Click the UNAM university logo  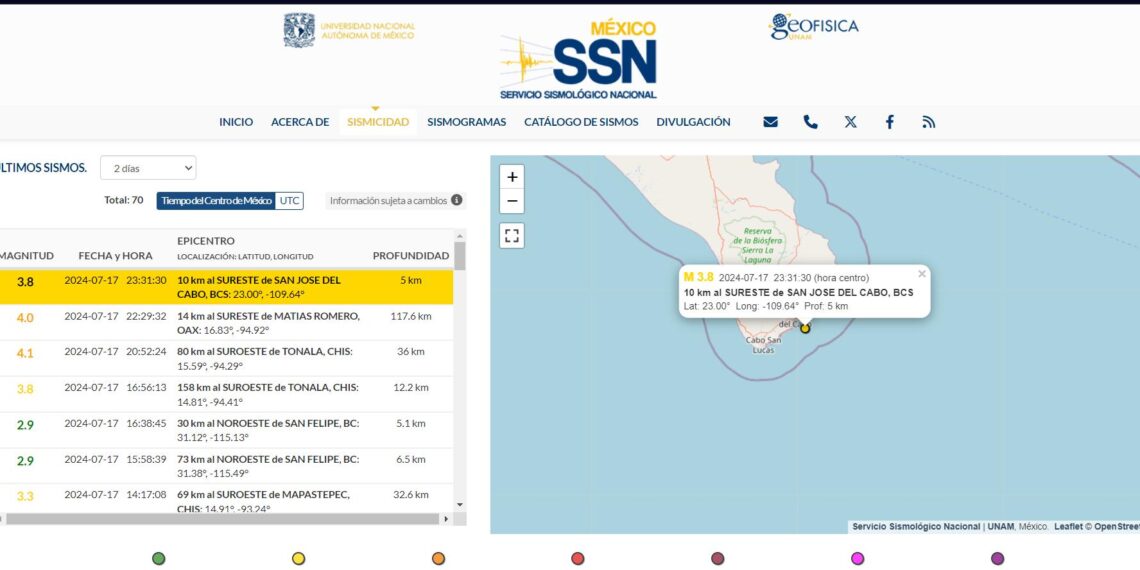pyautogui.click(x=349, y=31)
